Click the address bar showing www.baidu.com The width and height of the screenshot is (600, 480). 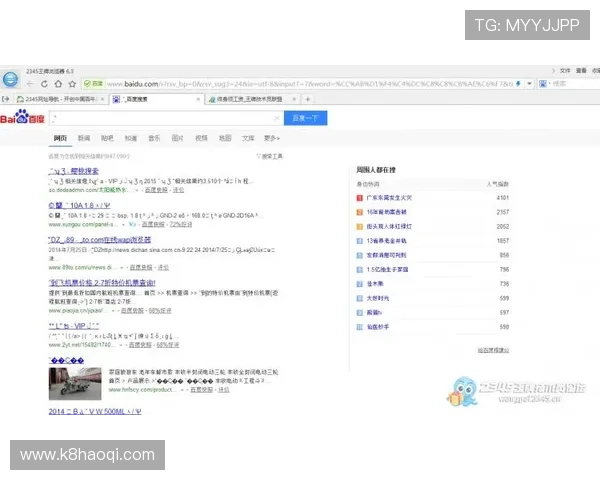coord(310,83)
